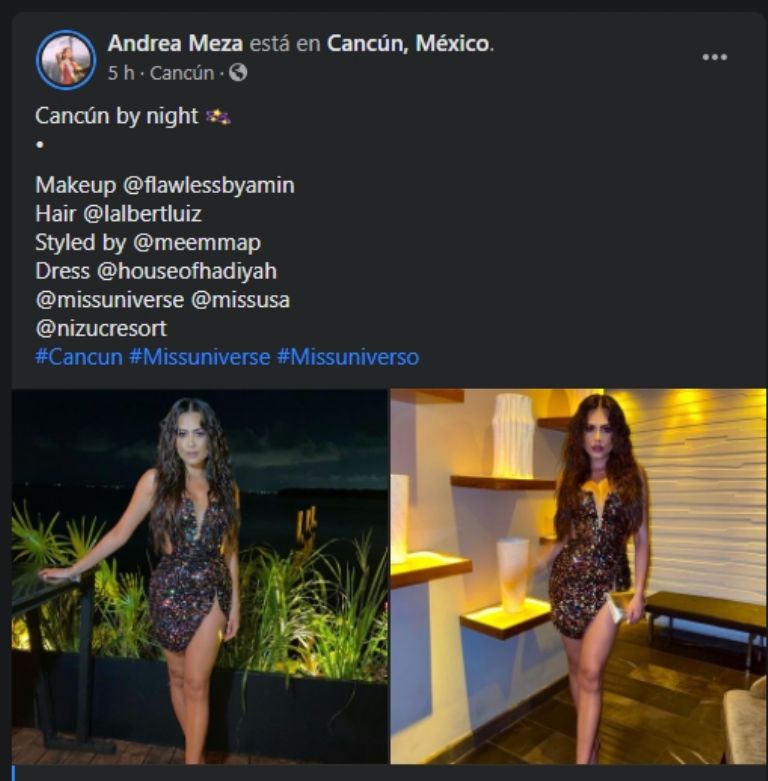Viewport: 768px width, 781px height.
Task: Click the @missusa mention text
Action: 241,300
